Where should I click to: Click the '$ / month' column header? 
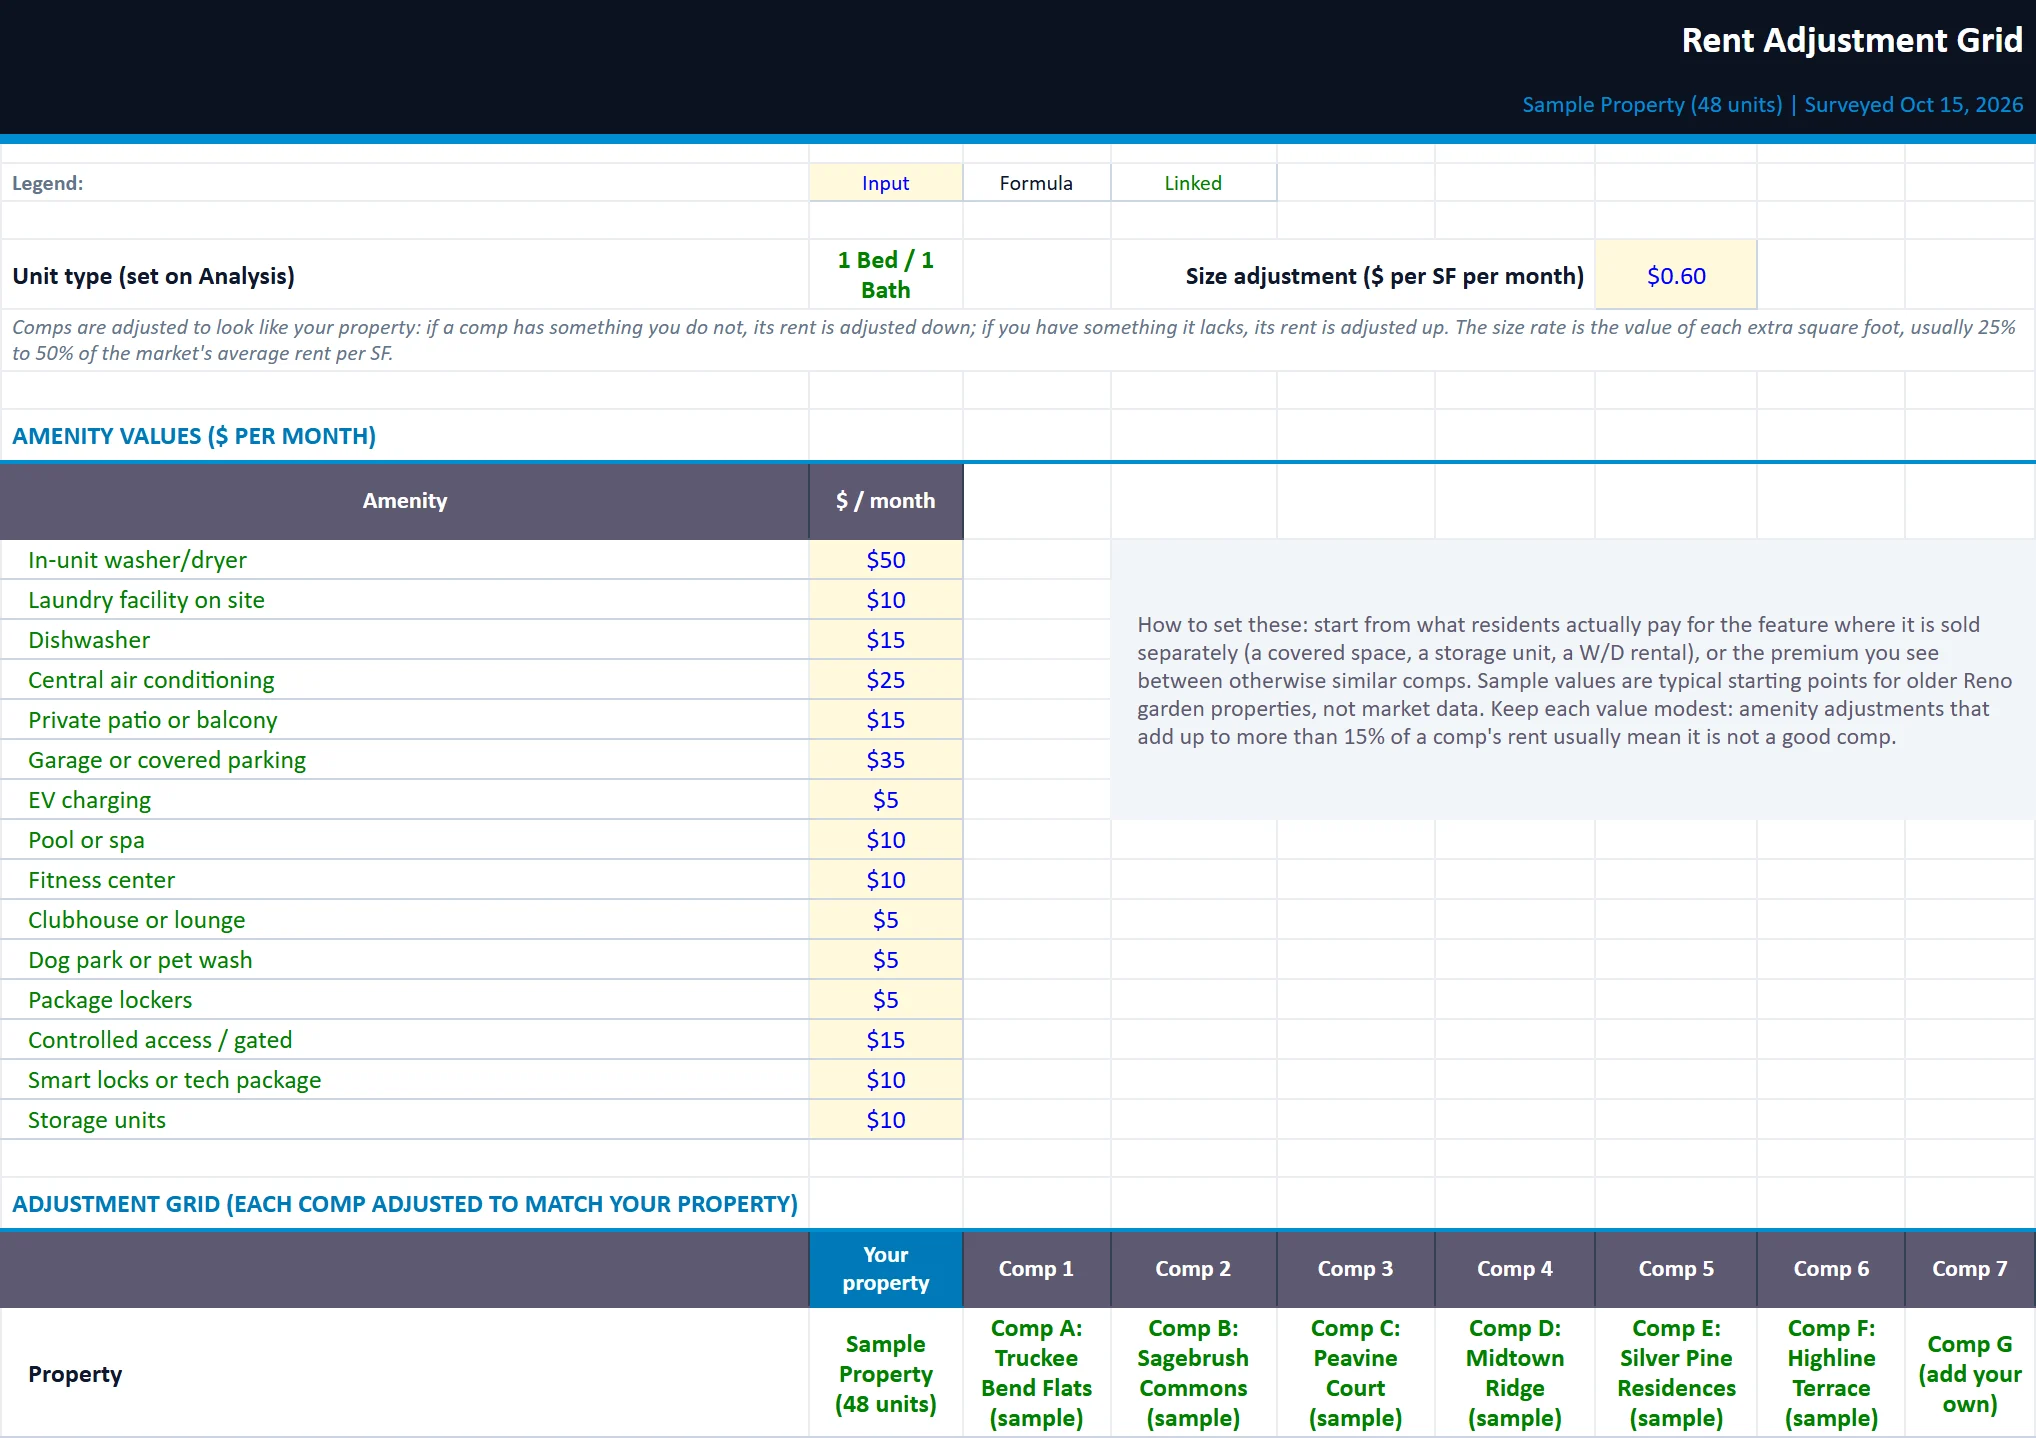(x=885, y=501)
